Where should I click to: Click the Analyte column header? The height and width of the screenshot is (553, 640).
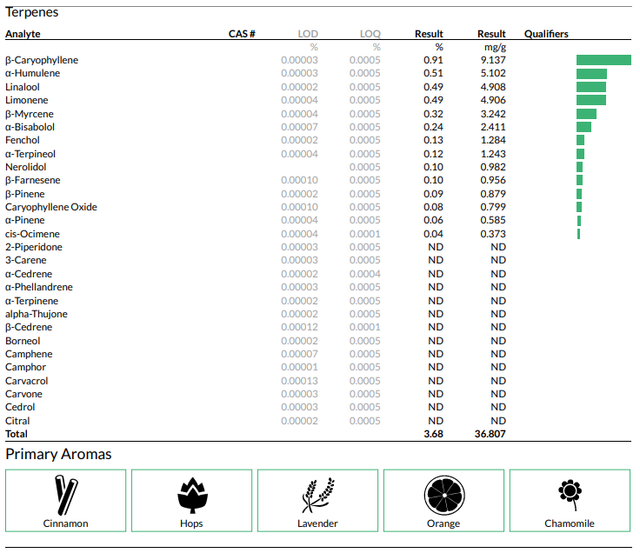pos(23,34)
